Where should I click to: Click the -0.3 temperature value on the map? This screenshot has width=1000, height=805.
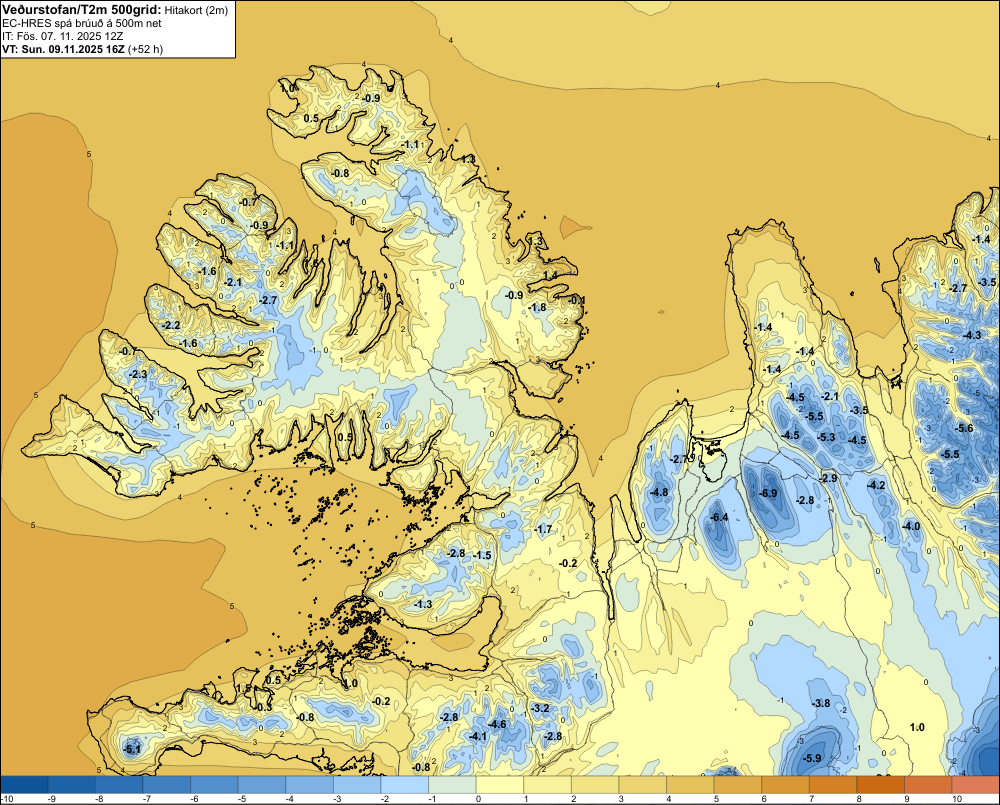click(264, 707)
